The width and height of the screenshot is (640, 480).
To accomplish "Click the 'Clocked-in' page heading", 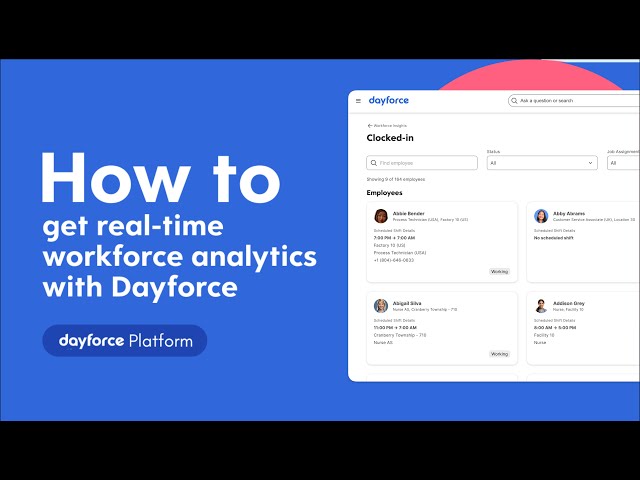I will [x=390, y=138].
